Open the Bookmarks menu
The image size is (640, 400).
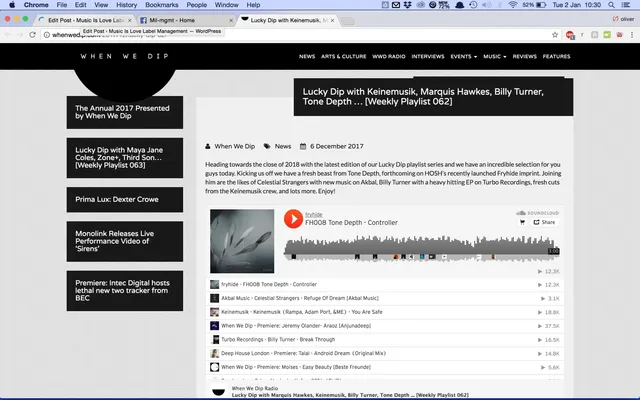pyautogui.click(x=162, y=5)
